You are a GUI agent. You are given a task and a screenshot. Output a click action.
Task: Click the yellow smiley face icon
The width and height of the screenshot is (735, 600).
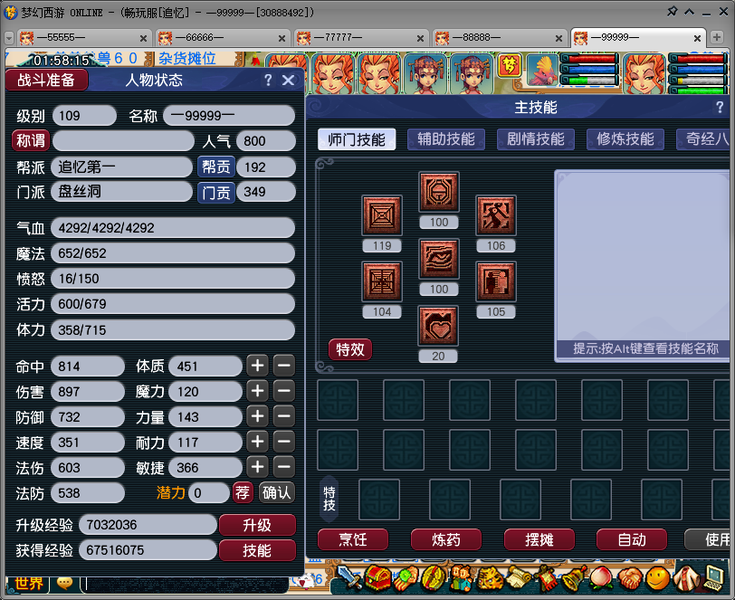(x=658, y=578)
